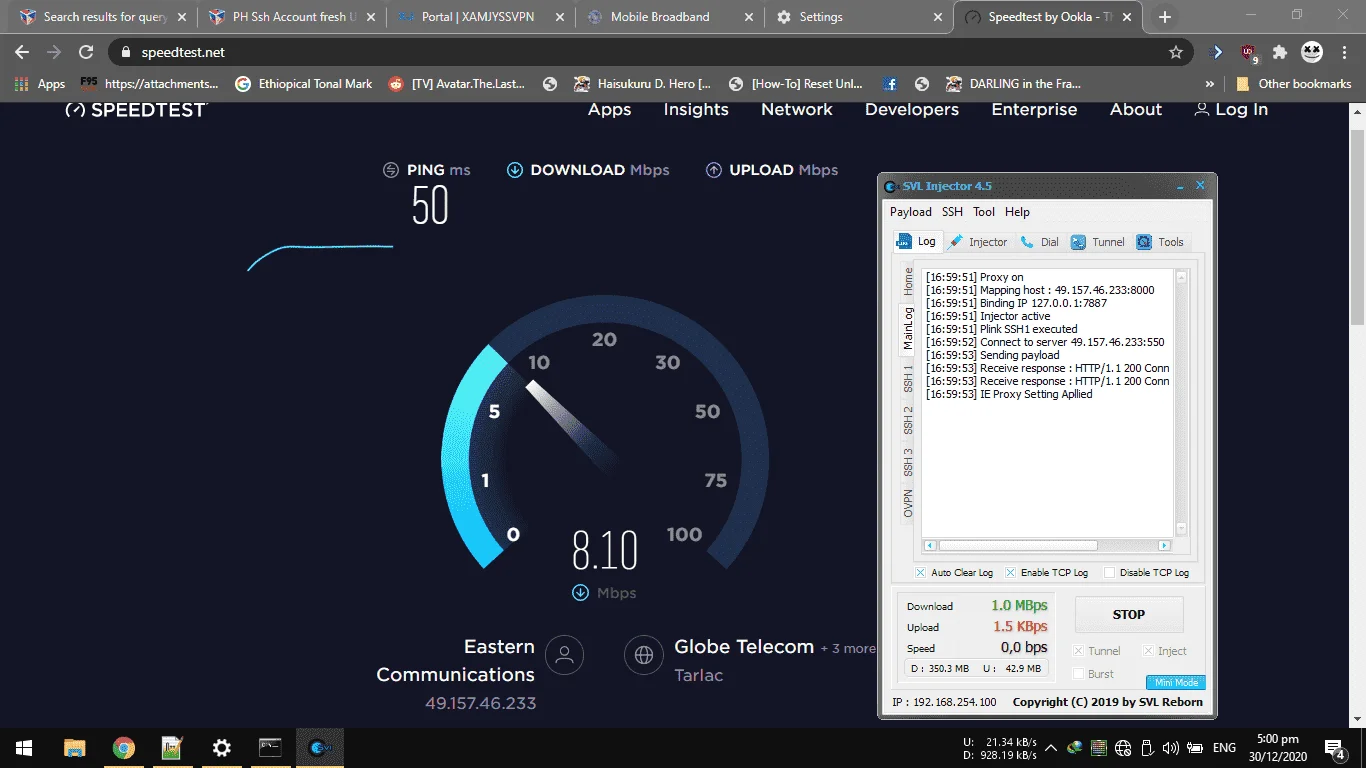Open a new browser tab
Viewport: 1366px width, 768px height.
click(x=1165, y=17)
